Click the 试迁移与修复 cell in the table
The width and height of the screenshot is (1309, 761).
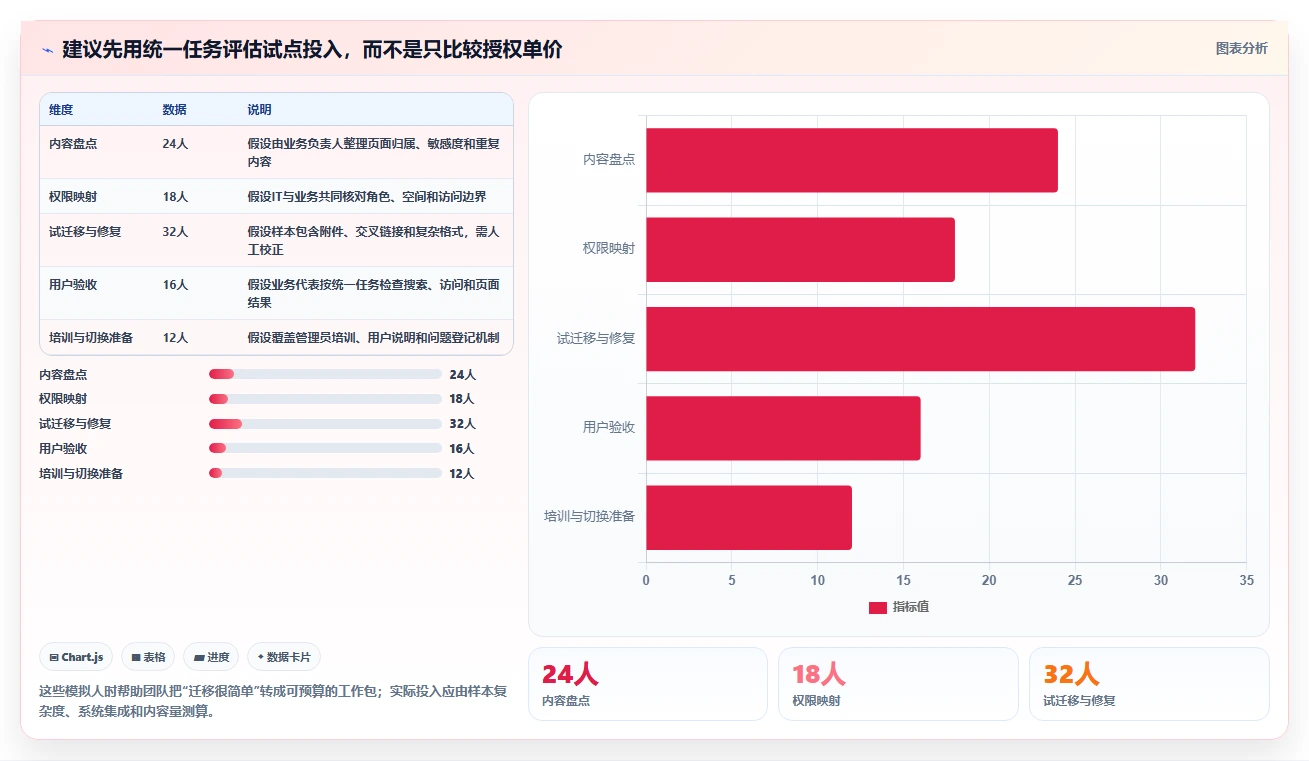click(x=85, y=232)
